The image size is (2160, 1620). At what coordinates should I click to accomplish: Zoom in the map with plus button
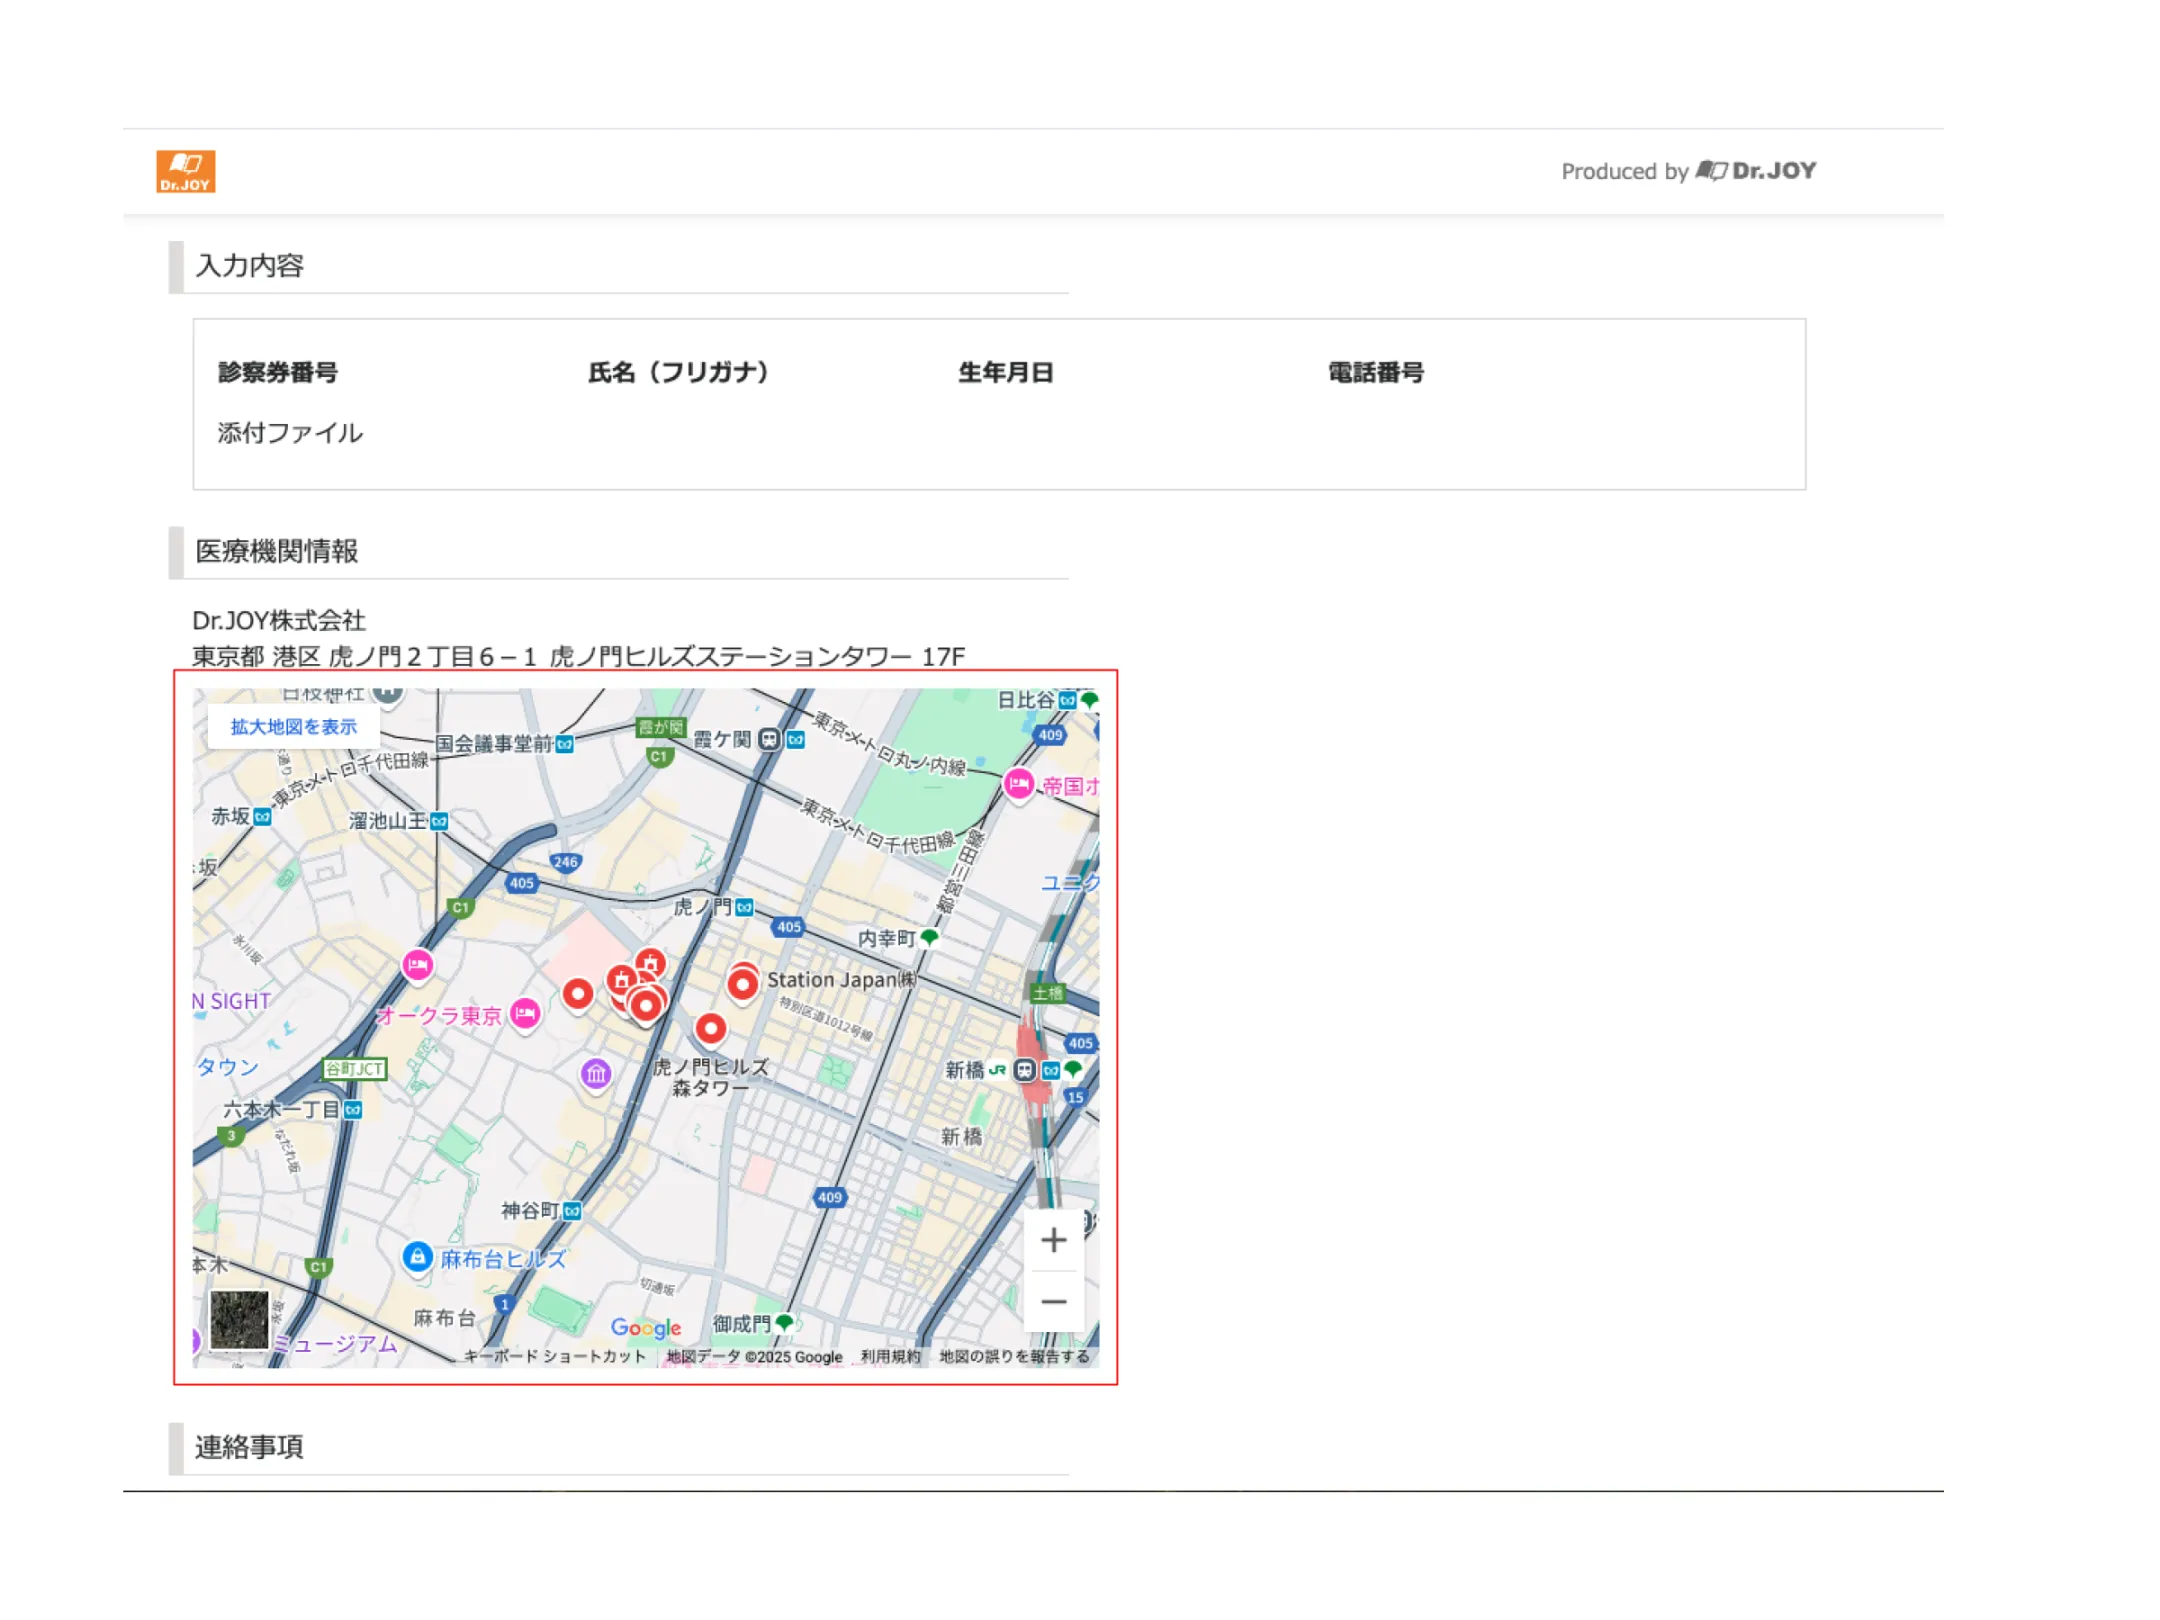pyautogui.click(x=1053, y=1240)
